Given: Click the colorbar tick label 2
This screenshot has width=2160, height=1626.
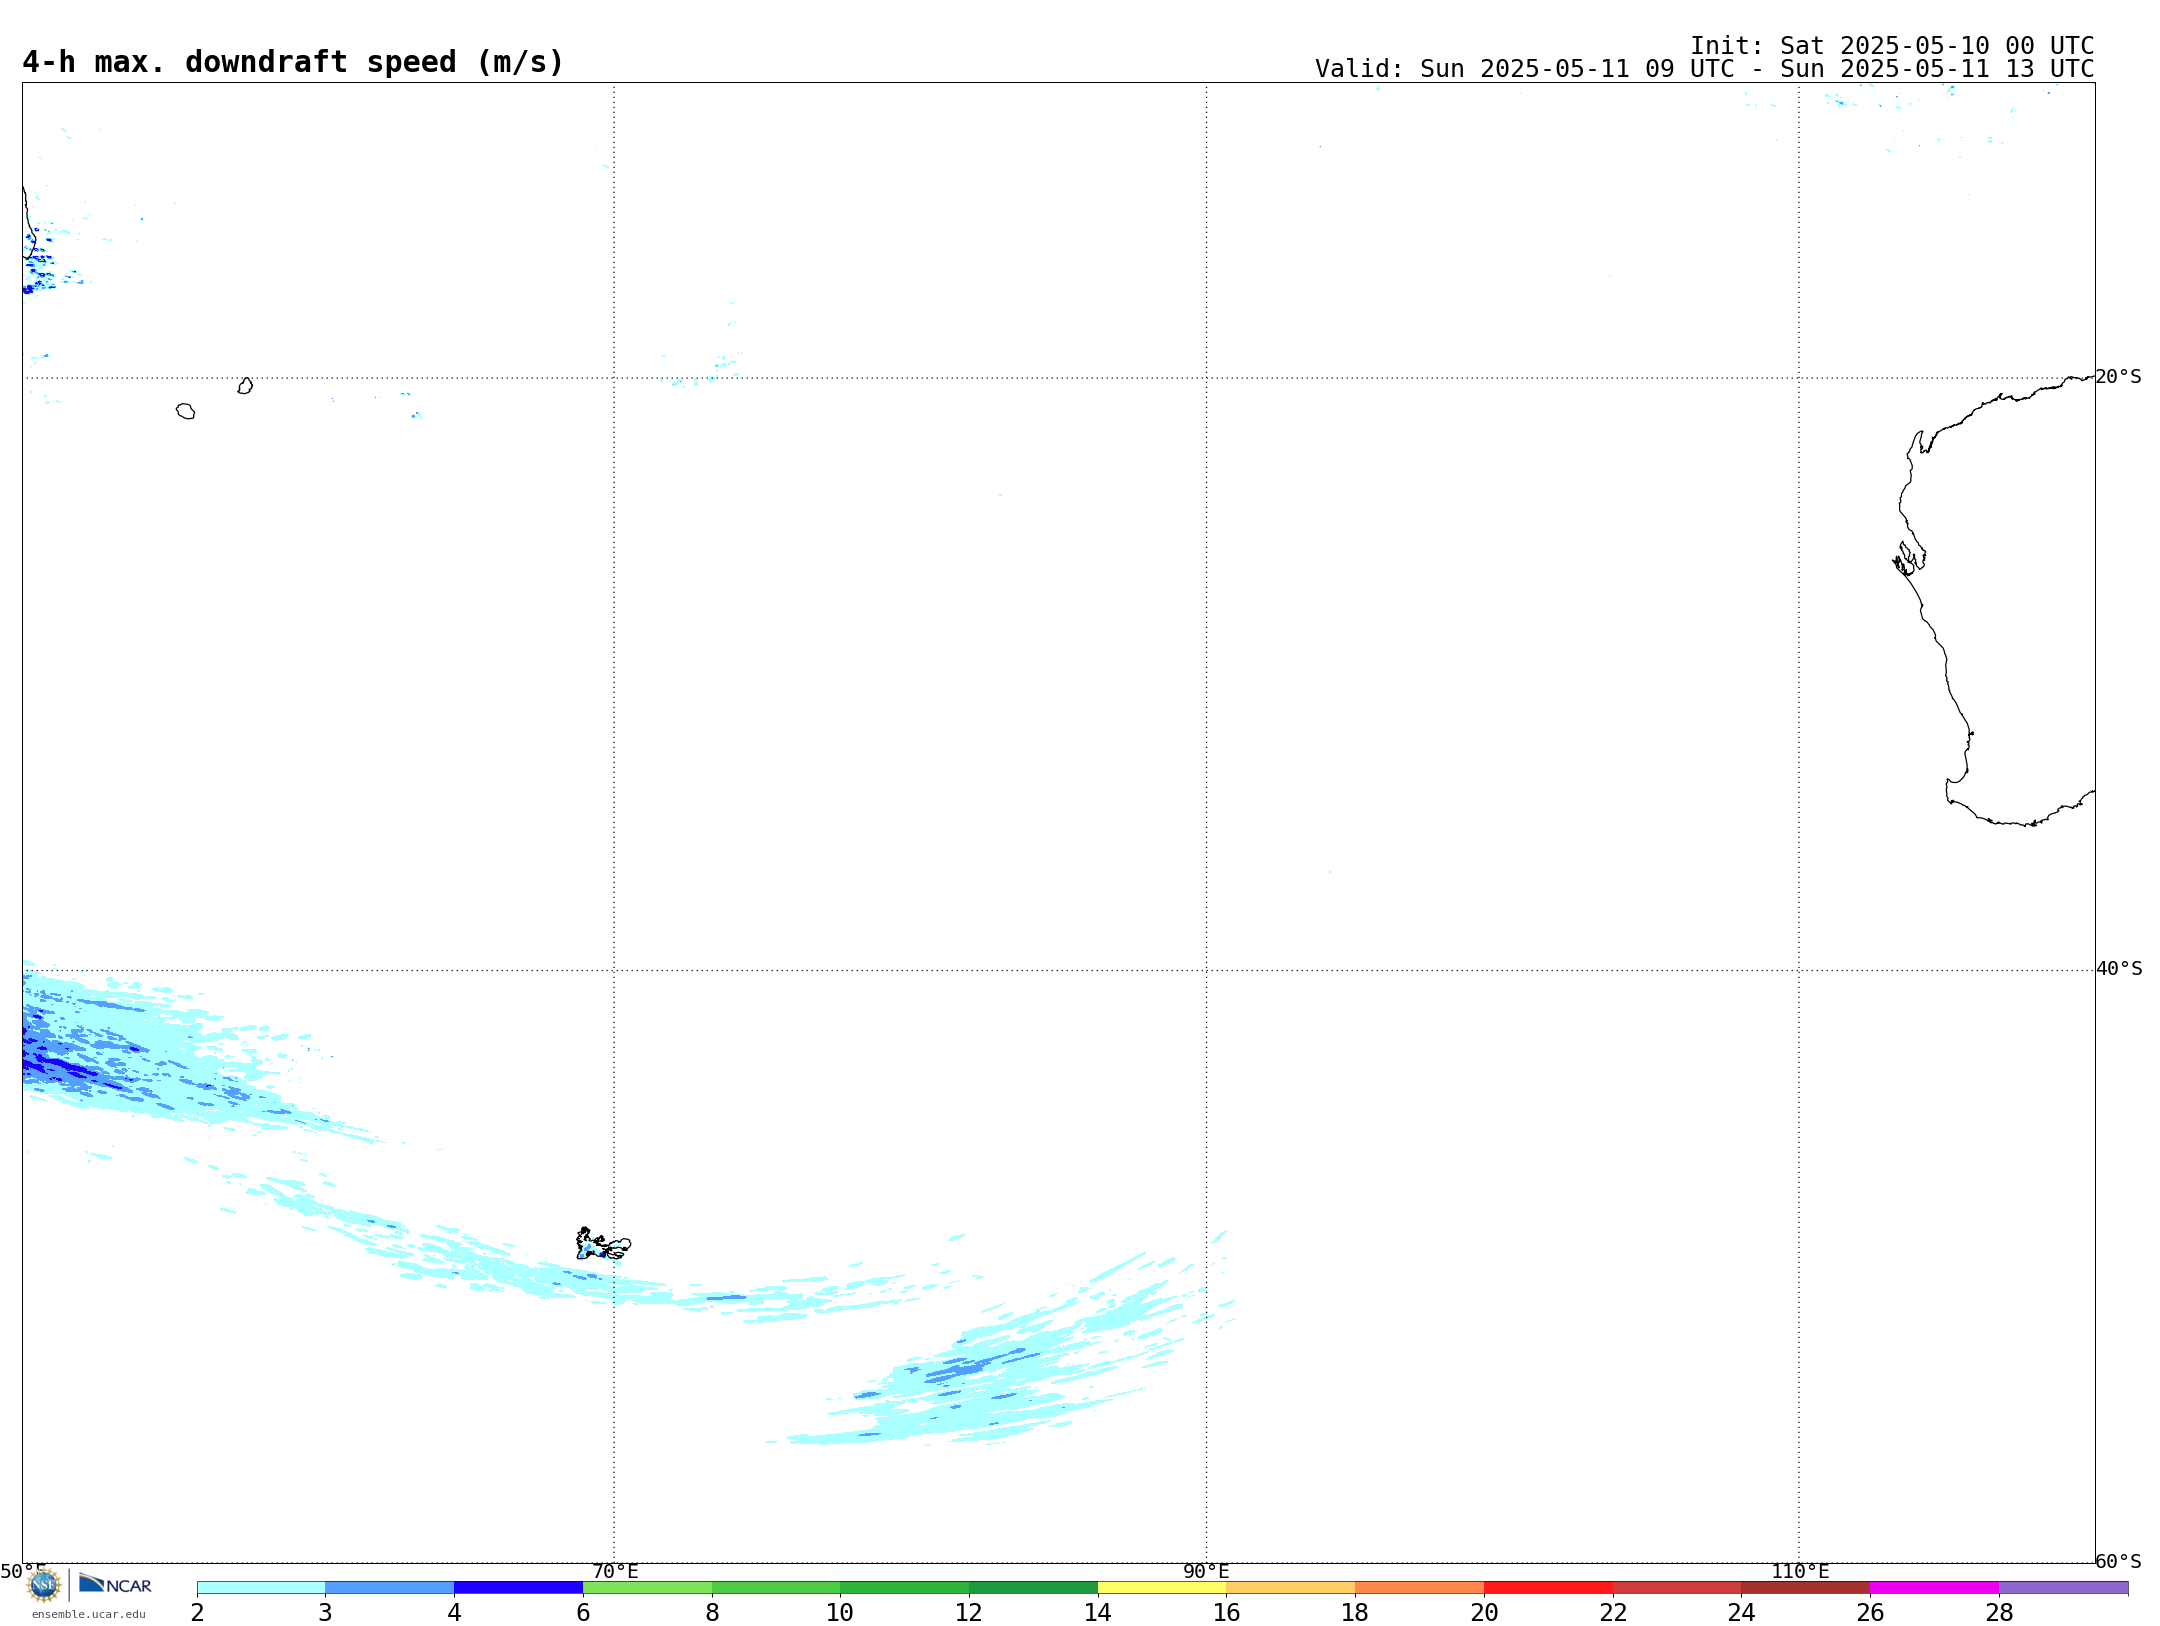Looking at the screenshot, I should pos(197,1613).
